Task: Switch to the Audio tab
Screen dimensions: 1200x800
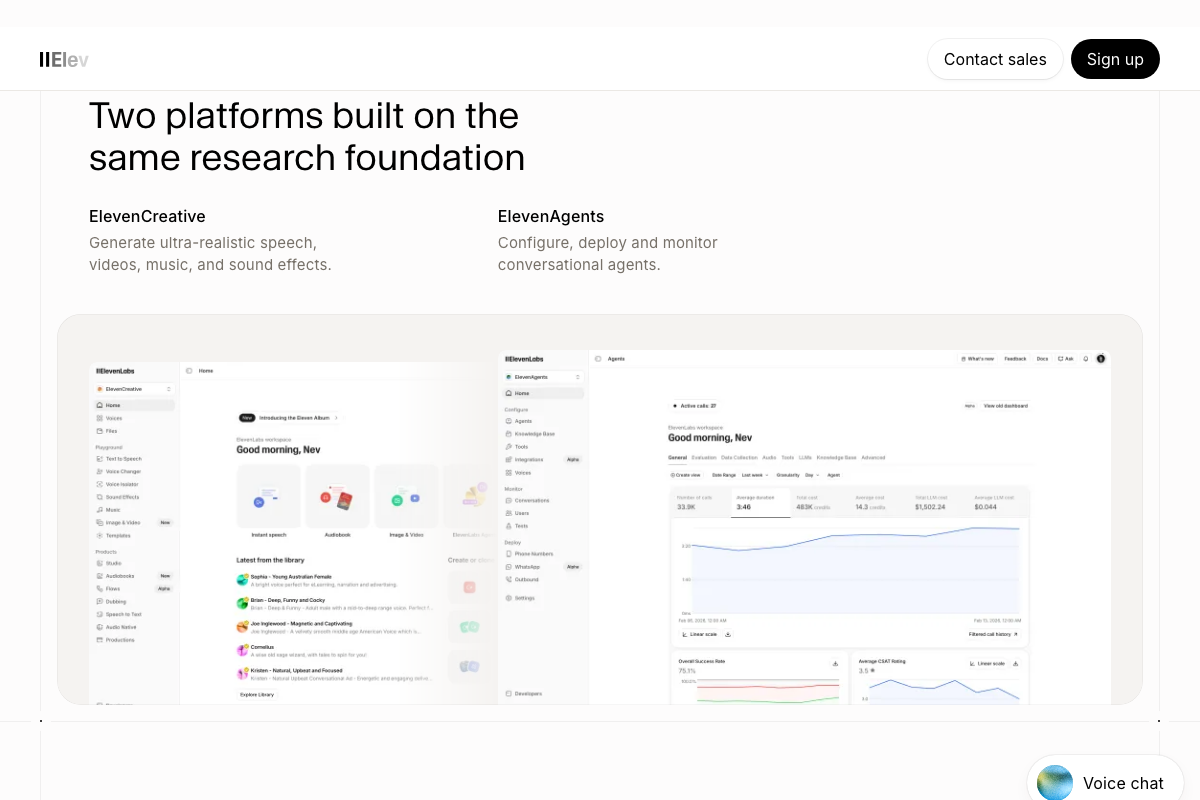Action: (769, 457)
